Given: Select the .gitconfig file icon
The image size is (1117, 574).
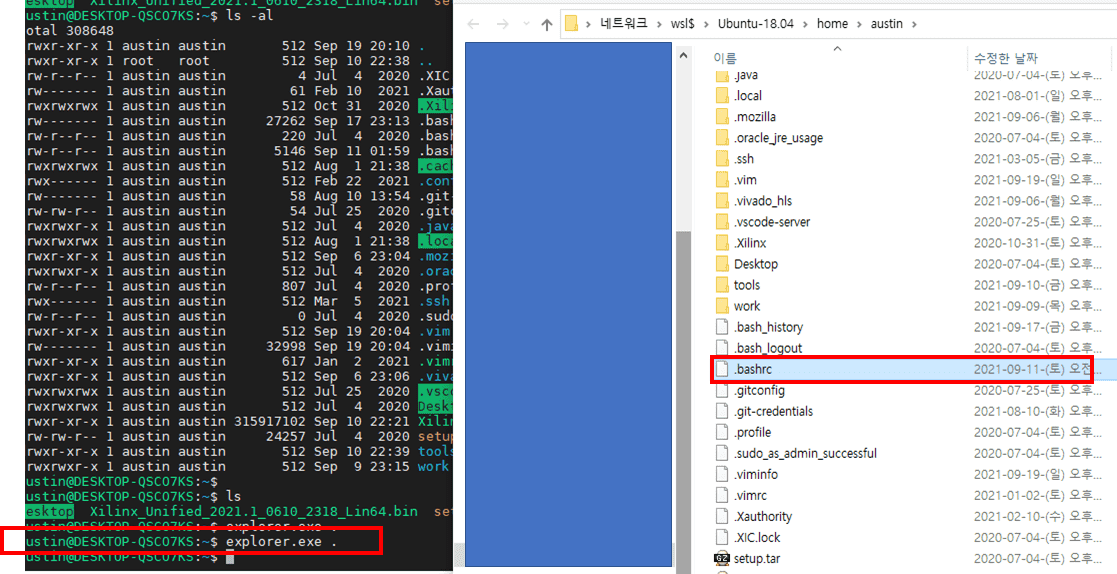Looking at the screenshot, I should point(722,390).
